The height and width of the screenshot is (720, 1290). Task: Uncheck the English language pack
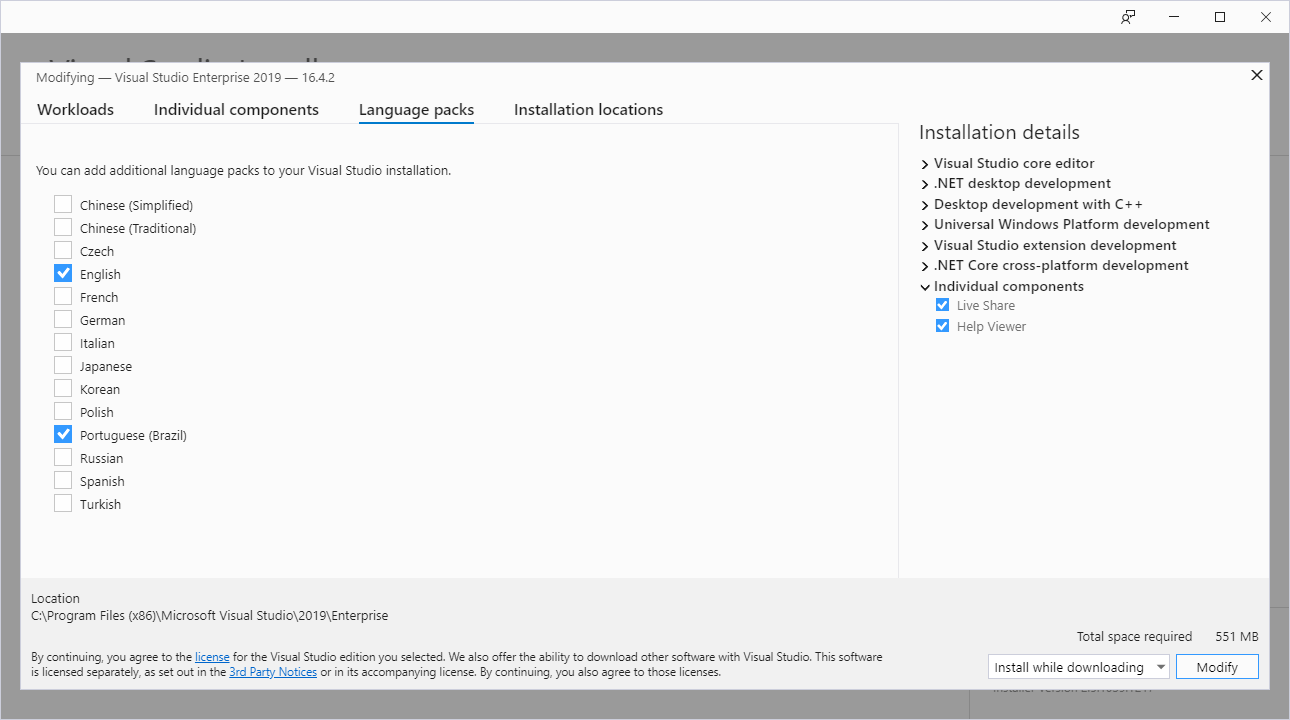tap(63, 273)
